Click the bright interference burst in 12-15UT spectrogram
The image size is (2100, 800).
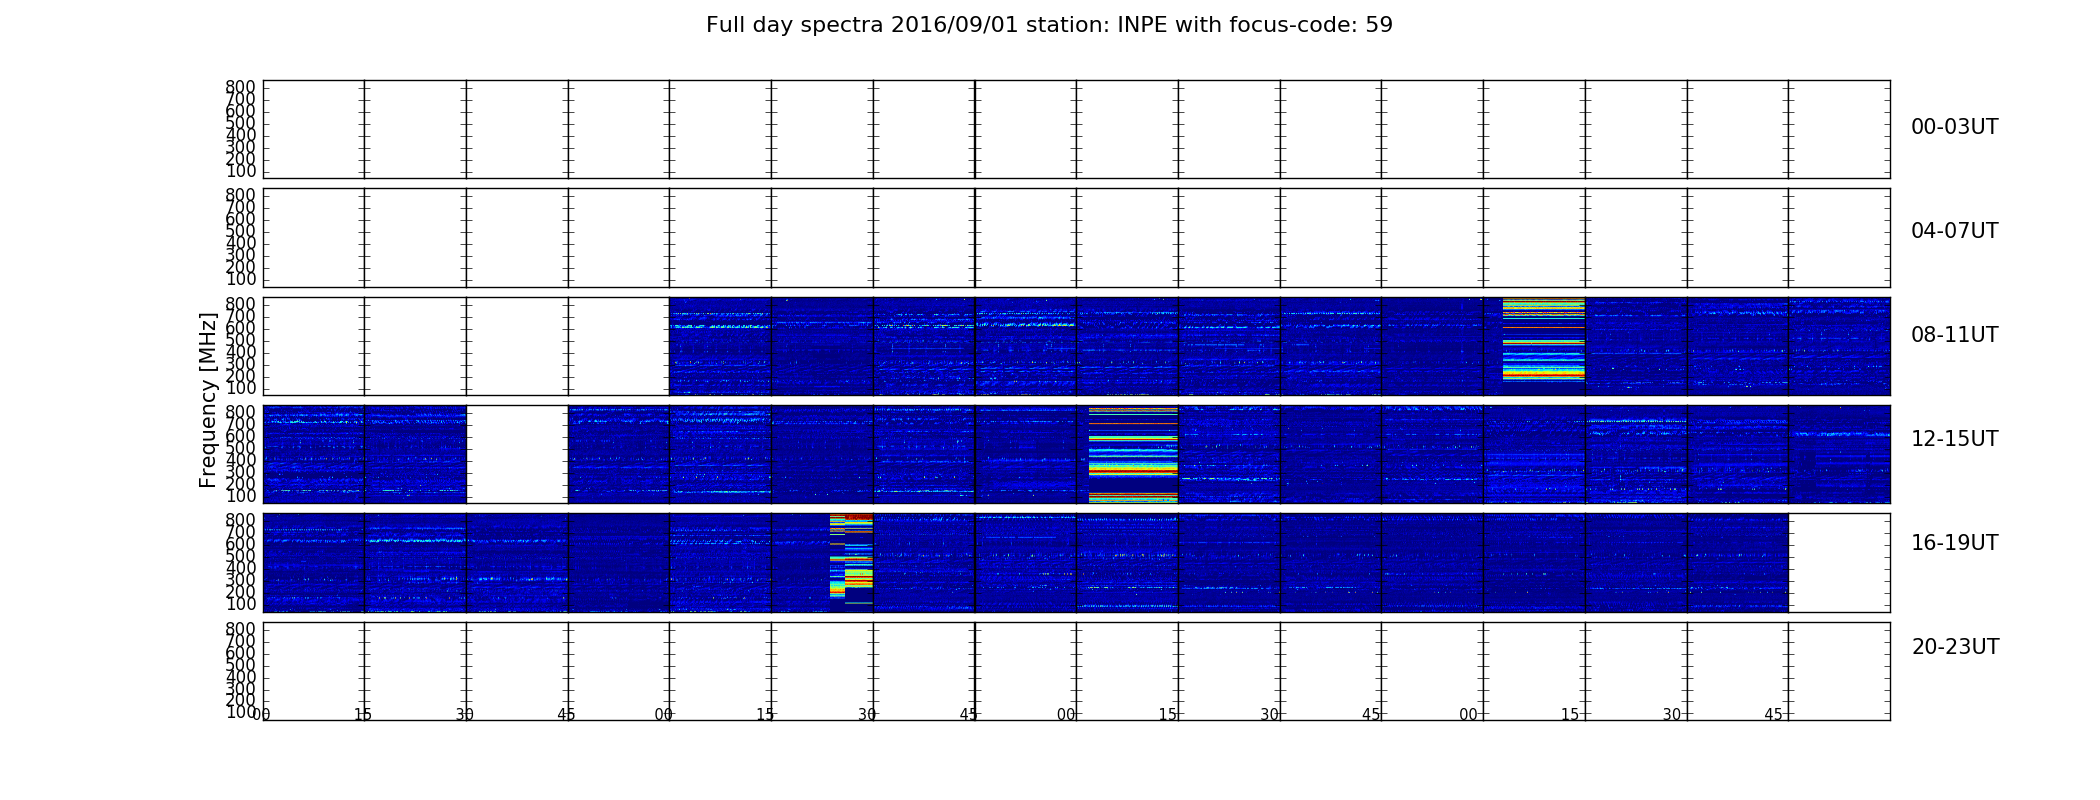[x=1133, y=454]
